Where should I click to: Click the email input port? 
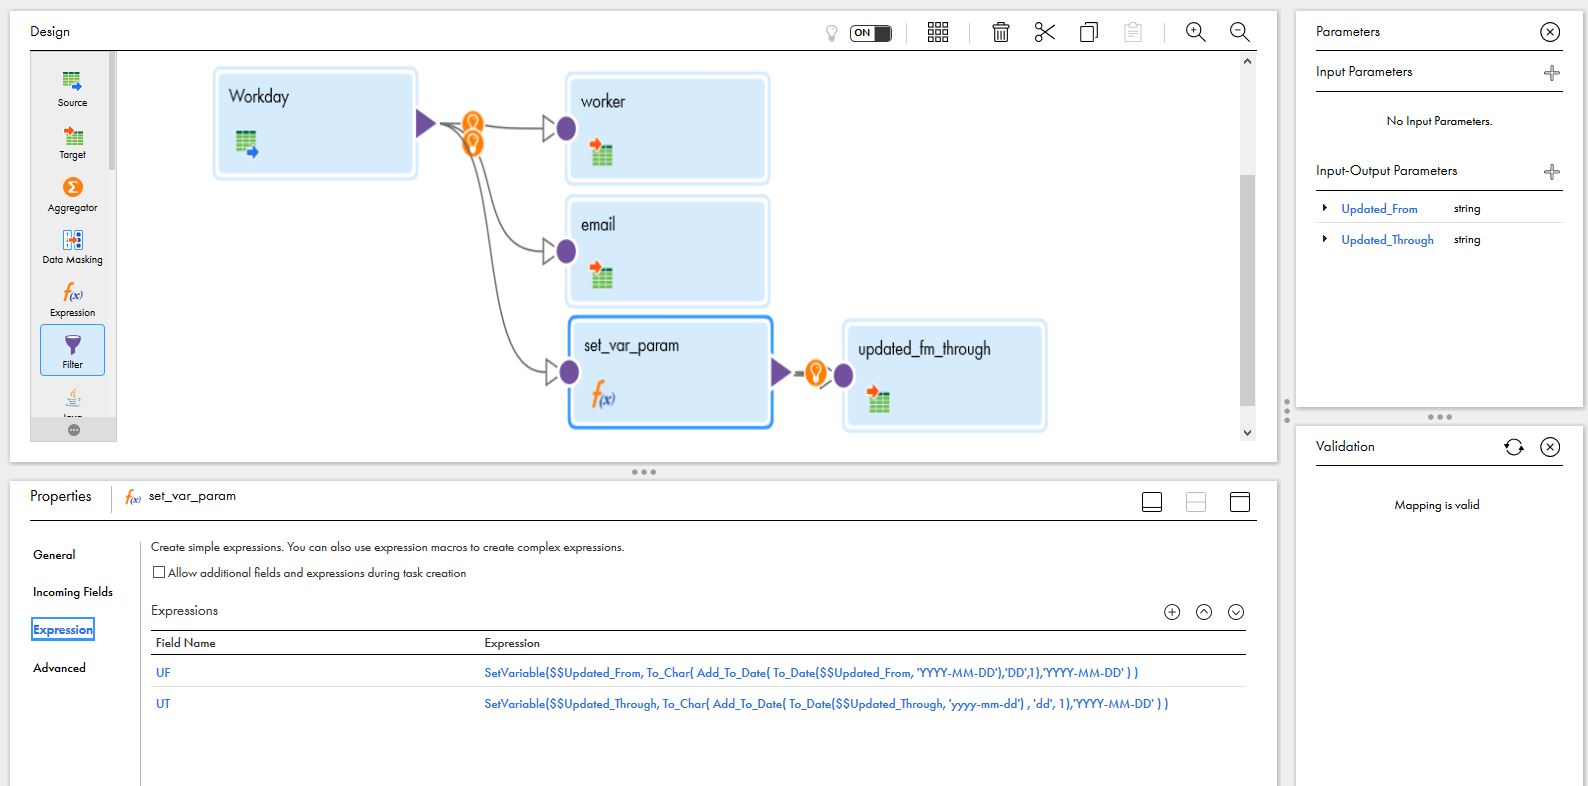pyautogui.click(x=566, y=251)
